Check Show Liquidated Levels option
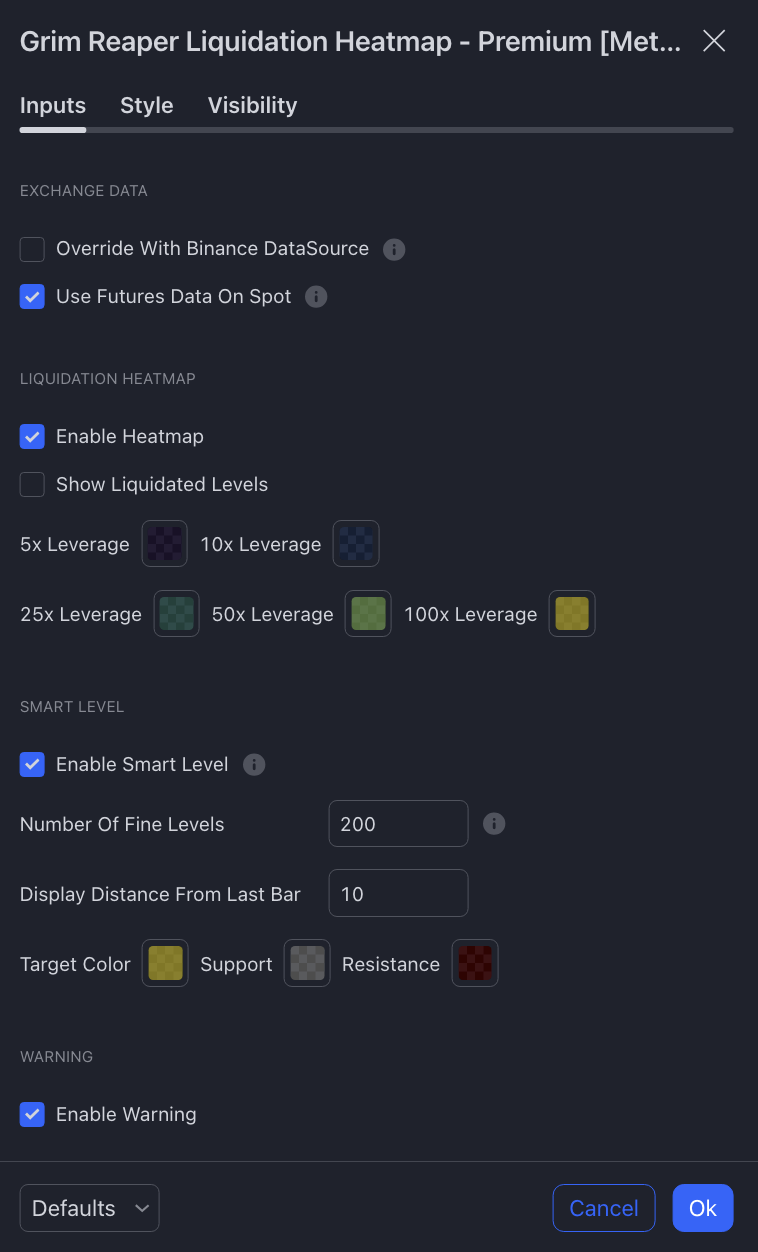 [x=33, y=485]
